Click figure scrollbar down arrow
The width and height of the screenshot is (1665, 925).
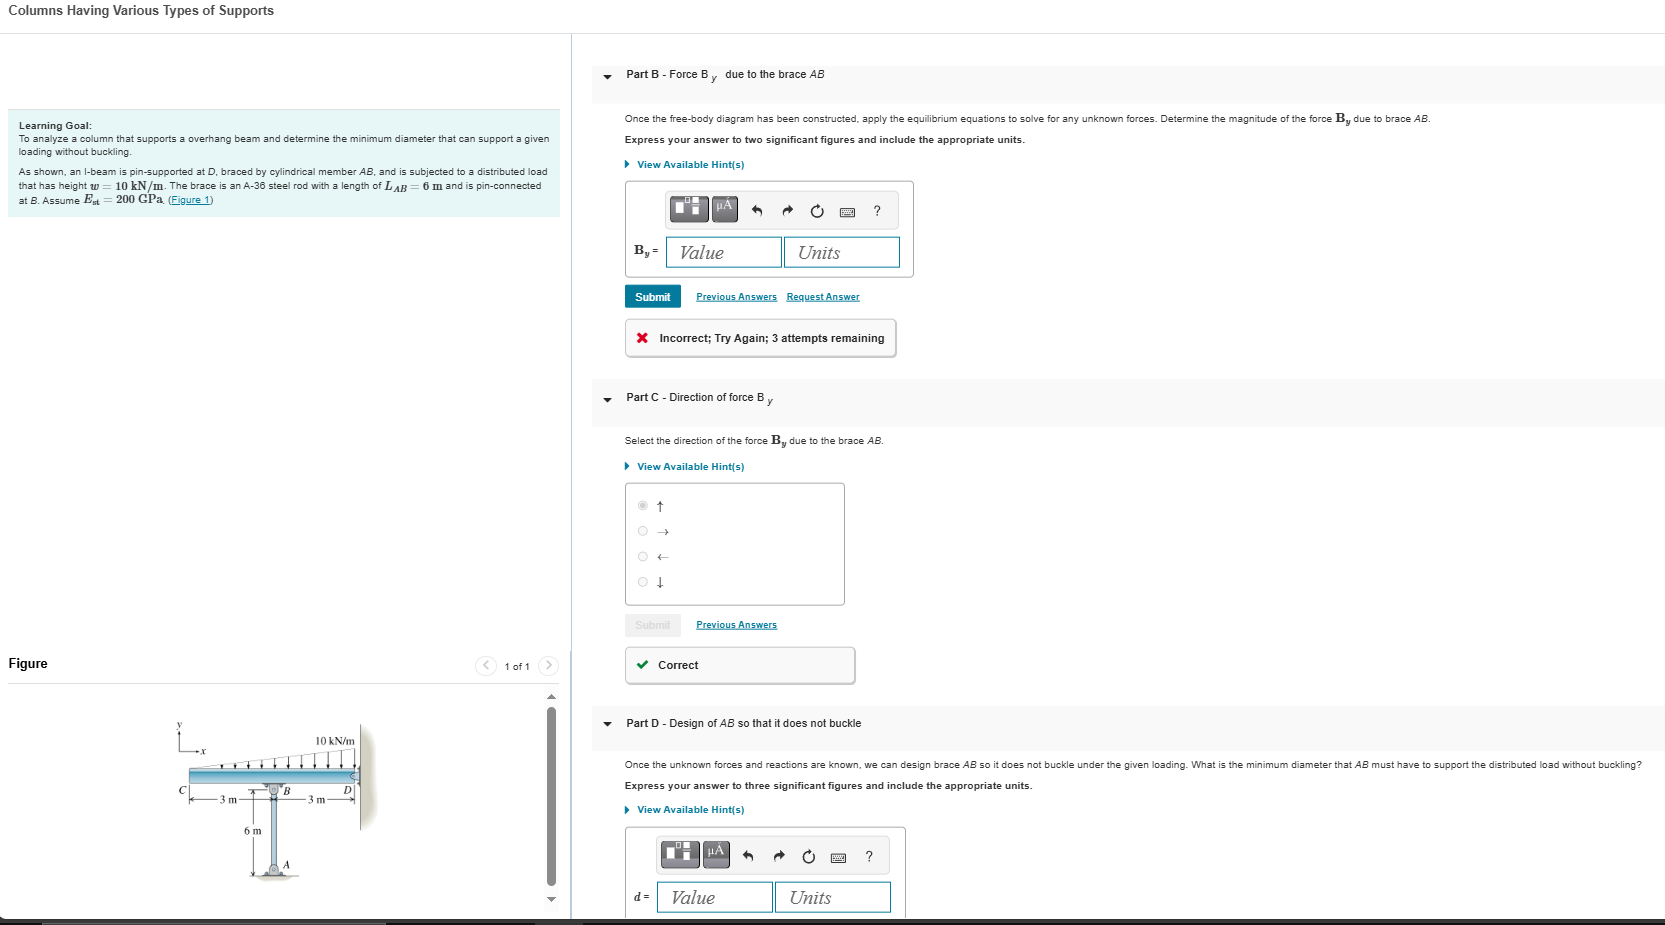click(x=551, y=899)
